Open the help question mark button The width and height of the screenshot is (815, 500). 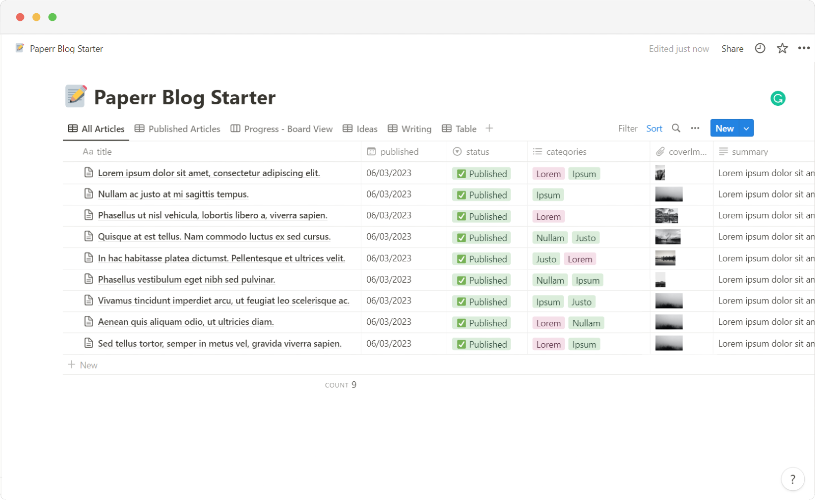[793, 479]
